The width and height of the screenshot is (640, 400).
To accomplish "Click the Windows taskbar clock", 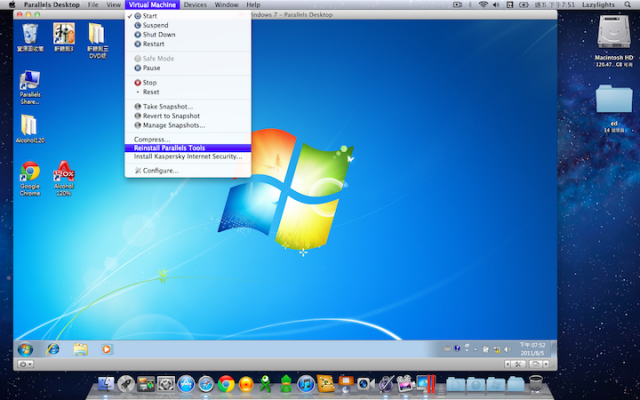I will (x=532, y=349).
